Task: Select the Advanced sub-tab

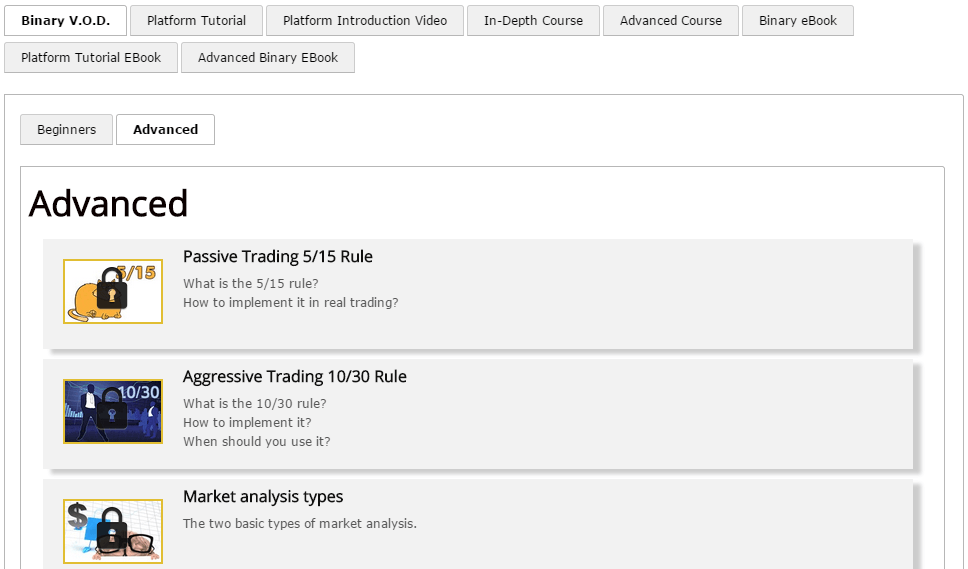Action: (x=166, y=130)
